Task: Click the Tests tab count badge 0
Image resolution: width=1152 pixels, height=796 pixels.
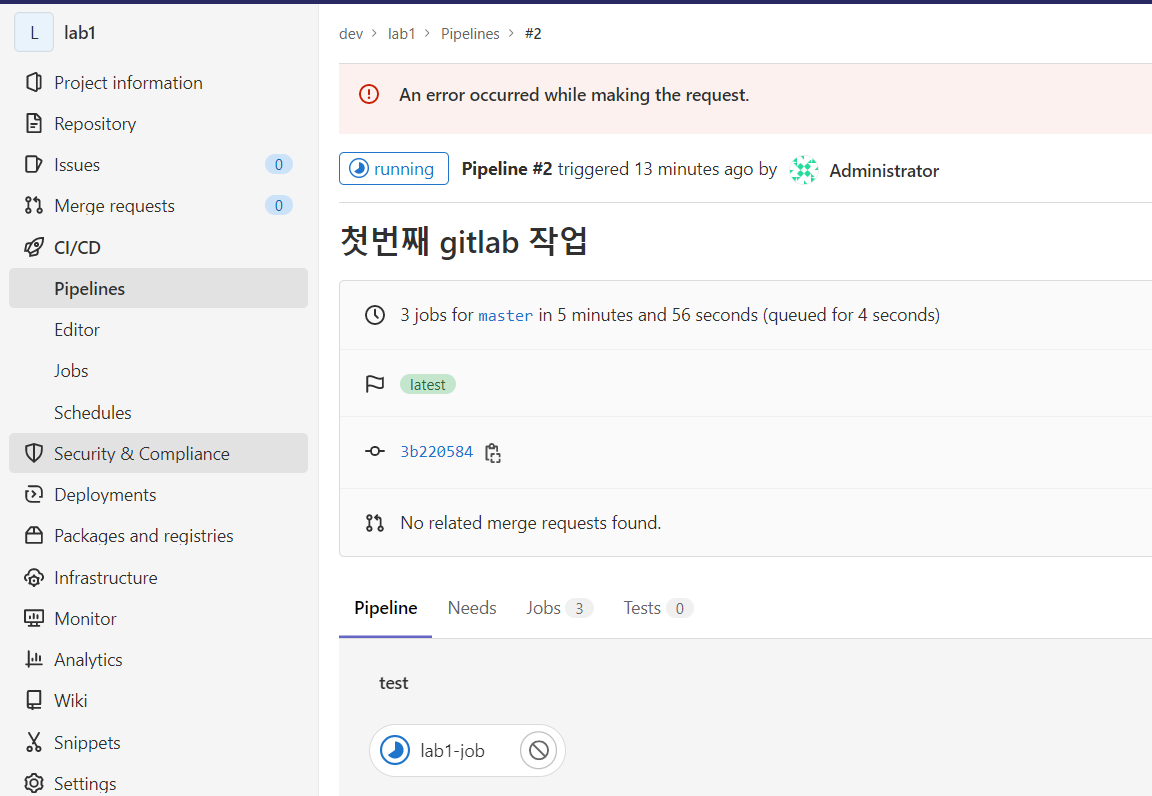Action: [x=680, y=608]
